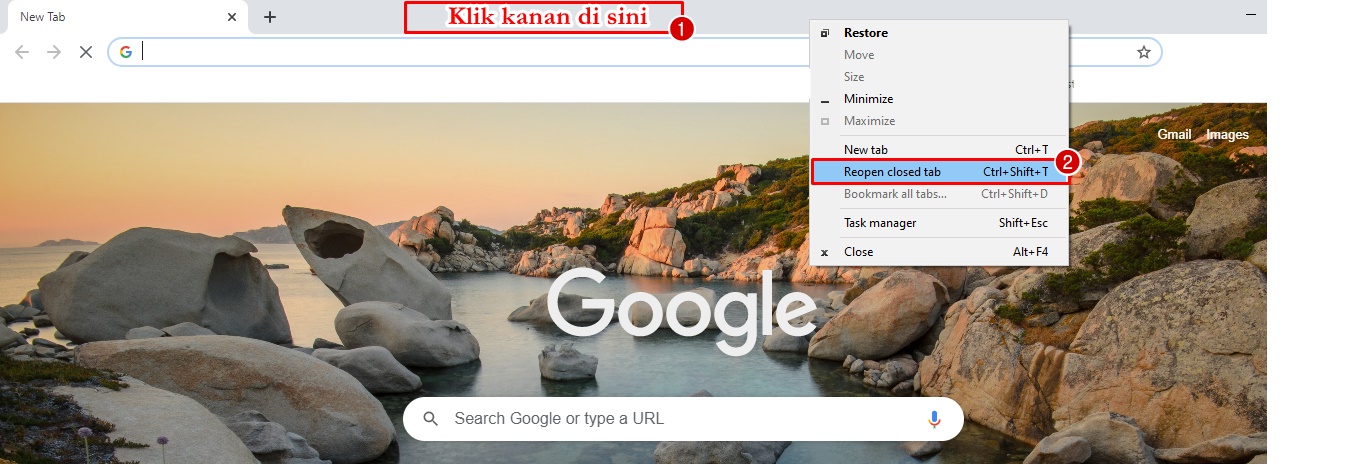Click the Google icon in address bar
1362x464 pixels.
[x=126, y=52]
